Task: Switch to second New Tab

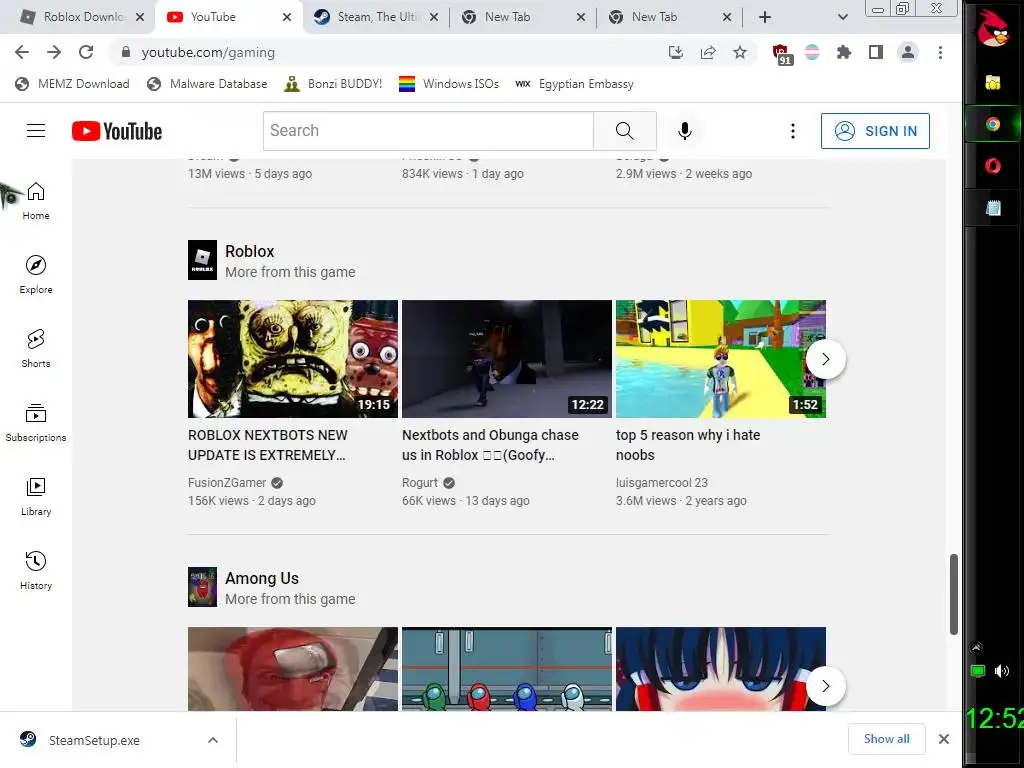Action: click(x=669, y=17)
